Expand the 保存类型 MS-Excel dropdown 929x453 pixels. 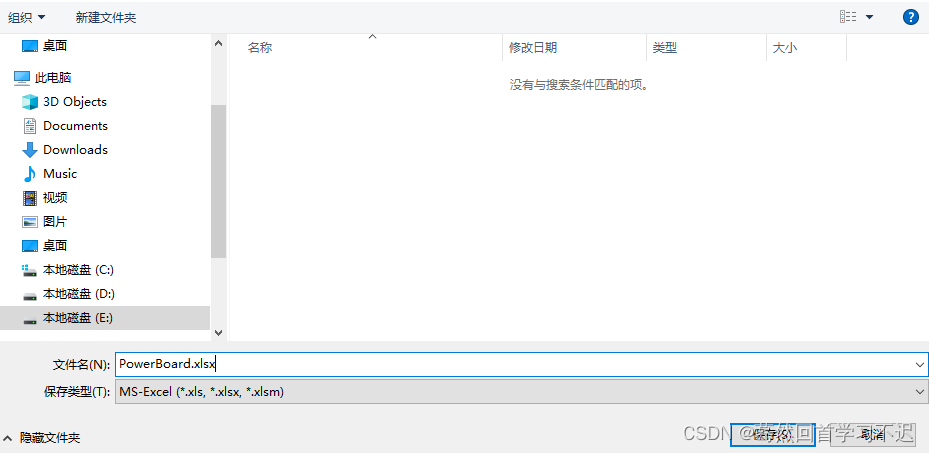tap(919, 392)
